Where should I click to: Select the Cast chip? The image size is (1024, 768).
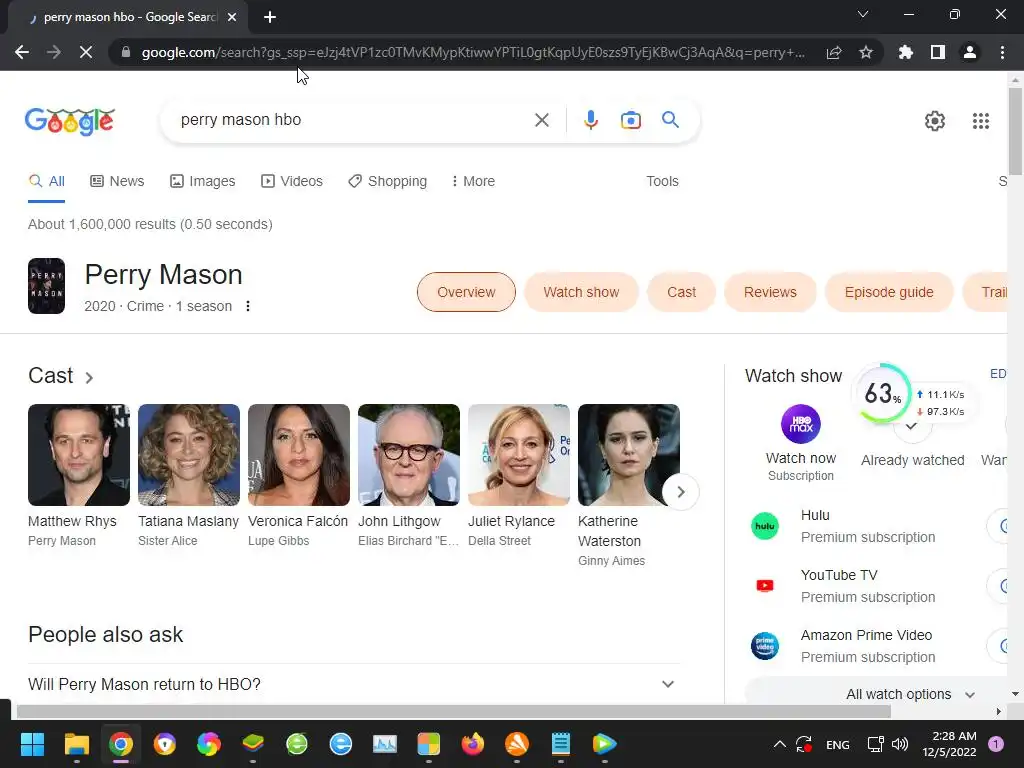[x=681, y=292]
